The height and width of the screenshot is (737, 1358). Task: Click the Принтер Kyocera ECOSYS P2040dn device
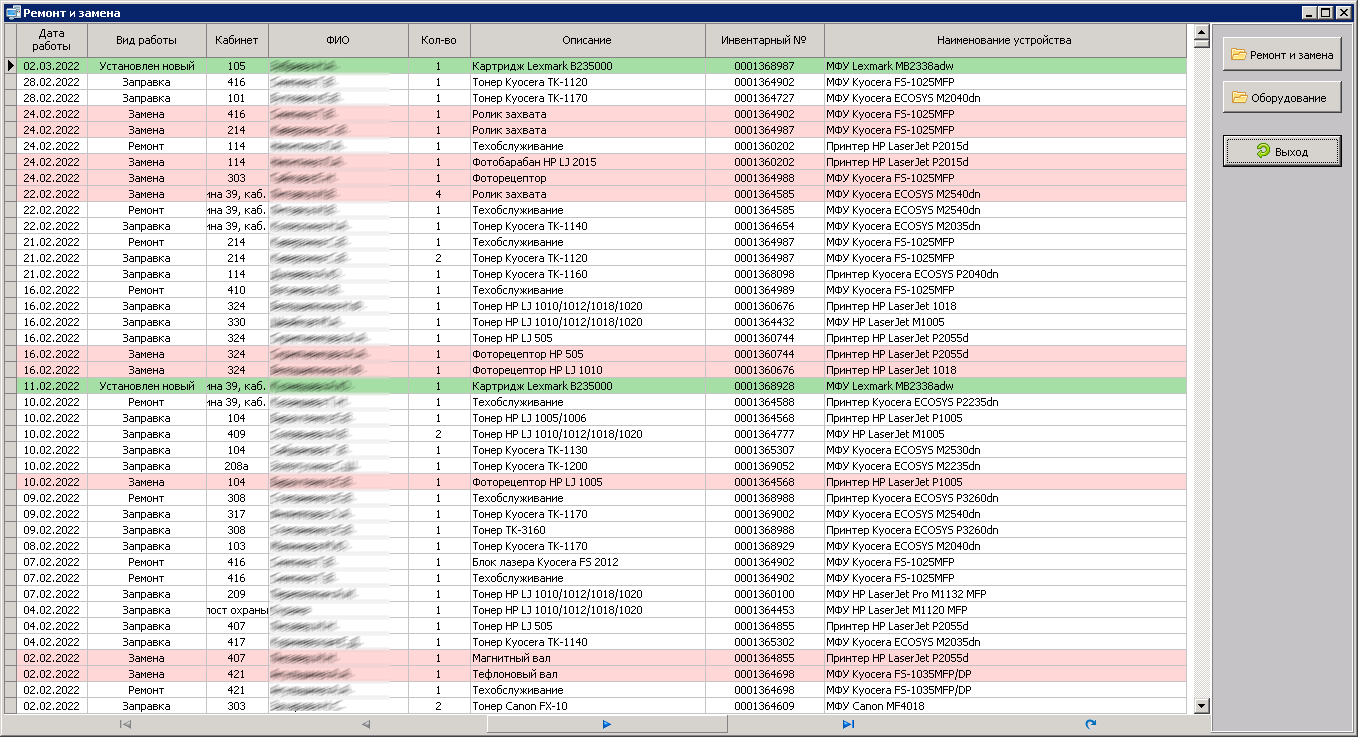click(x=1004, y=274)
